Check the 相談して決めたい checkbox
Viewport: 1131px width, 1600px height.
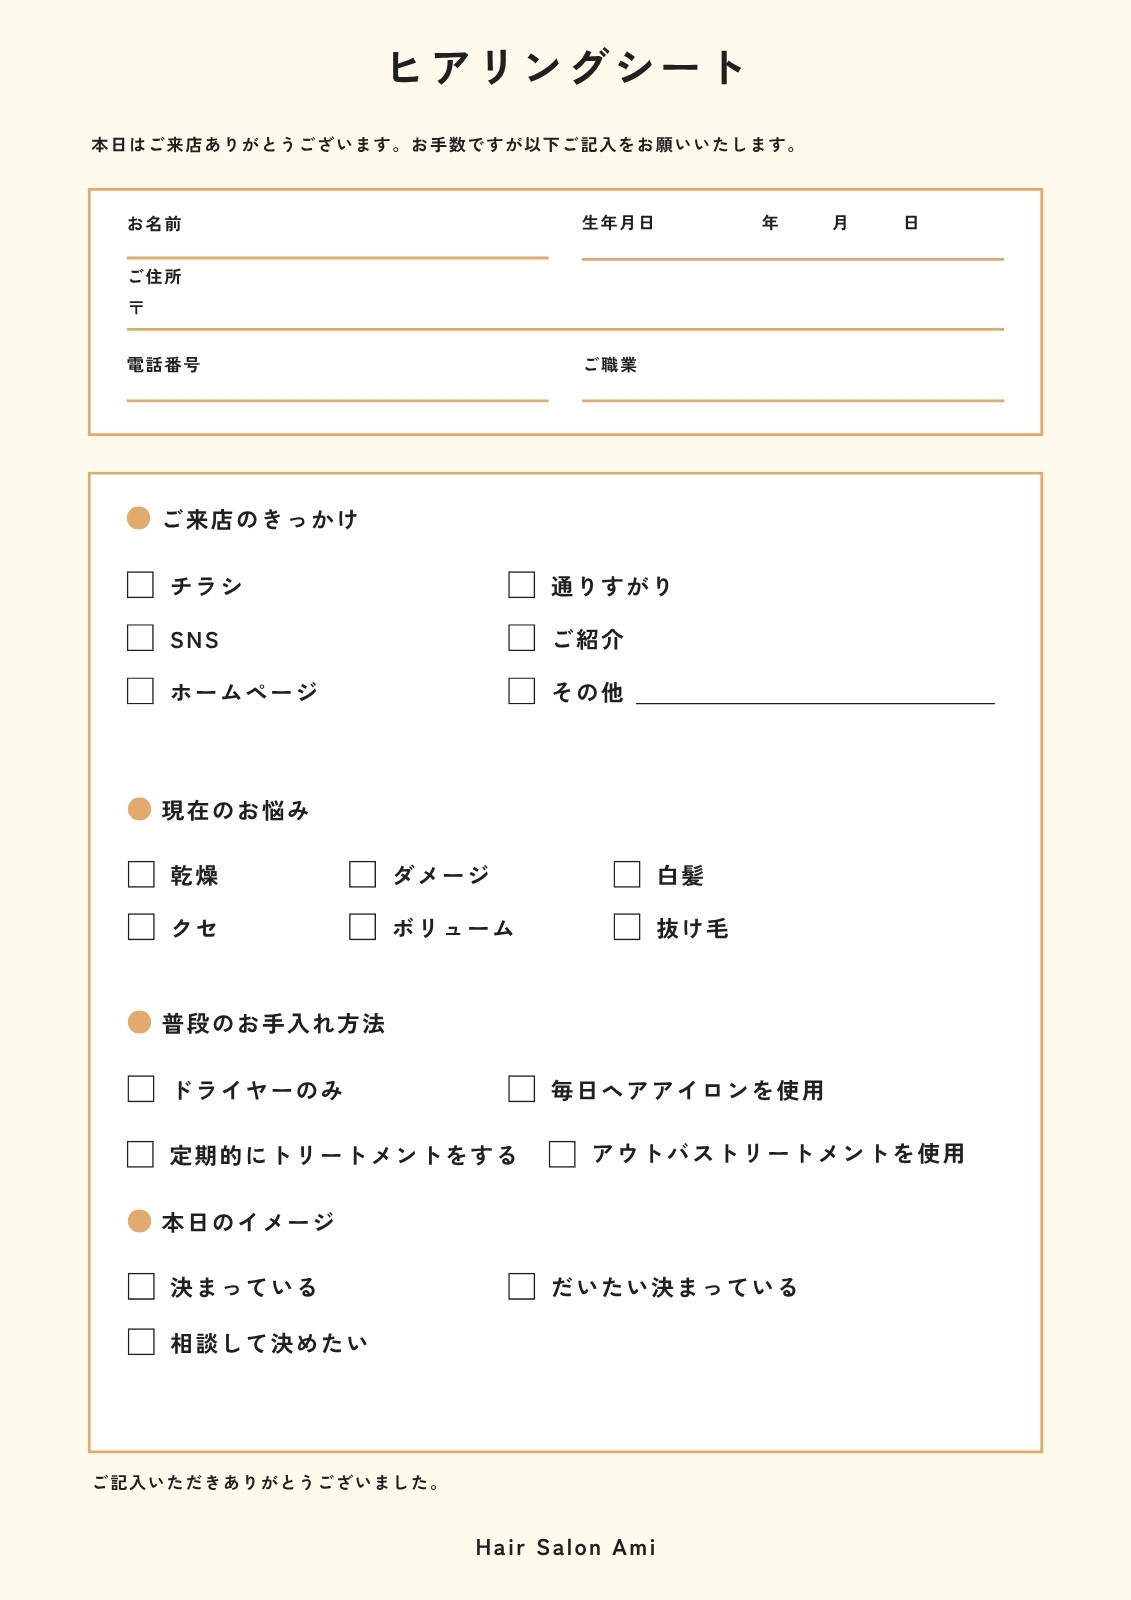pyautogui.click(x=141, y=1342)
